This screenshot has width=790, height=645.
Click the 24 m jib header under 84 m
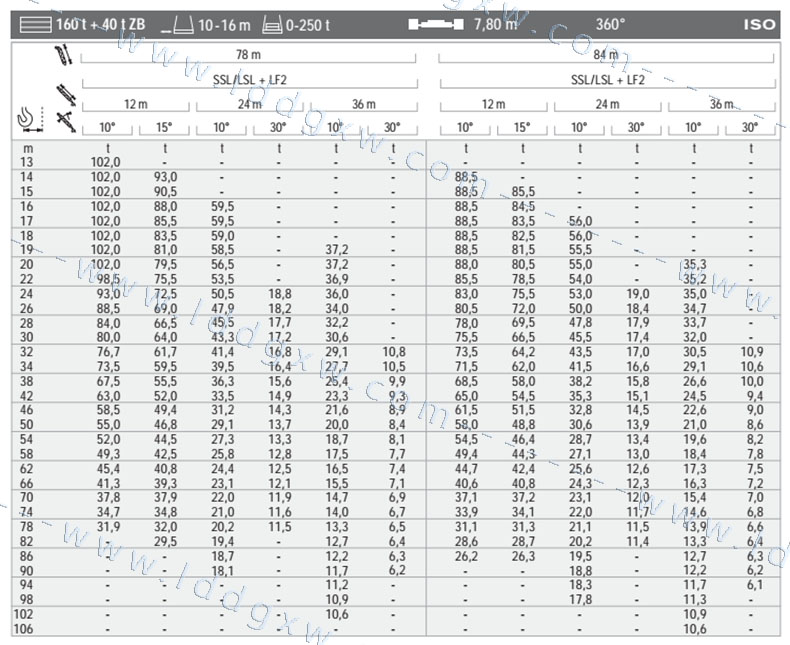coord(608,104)
